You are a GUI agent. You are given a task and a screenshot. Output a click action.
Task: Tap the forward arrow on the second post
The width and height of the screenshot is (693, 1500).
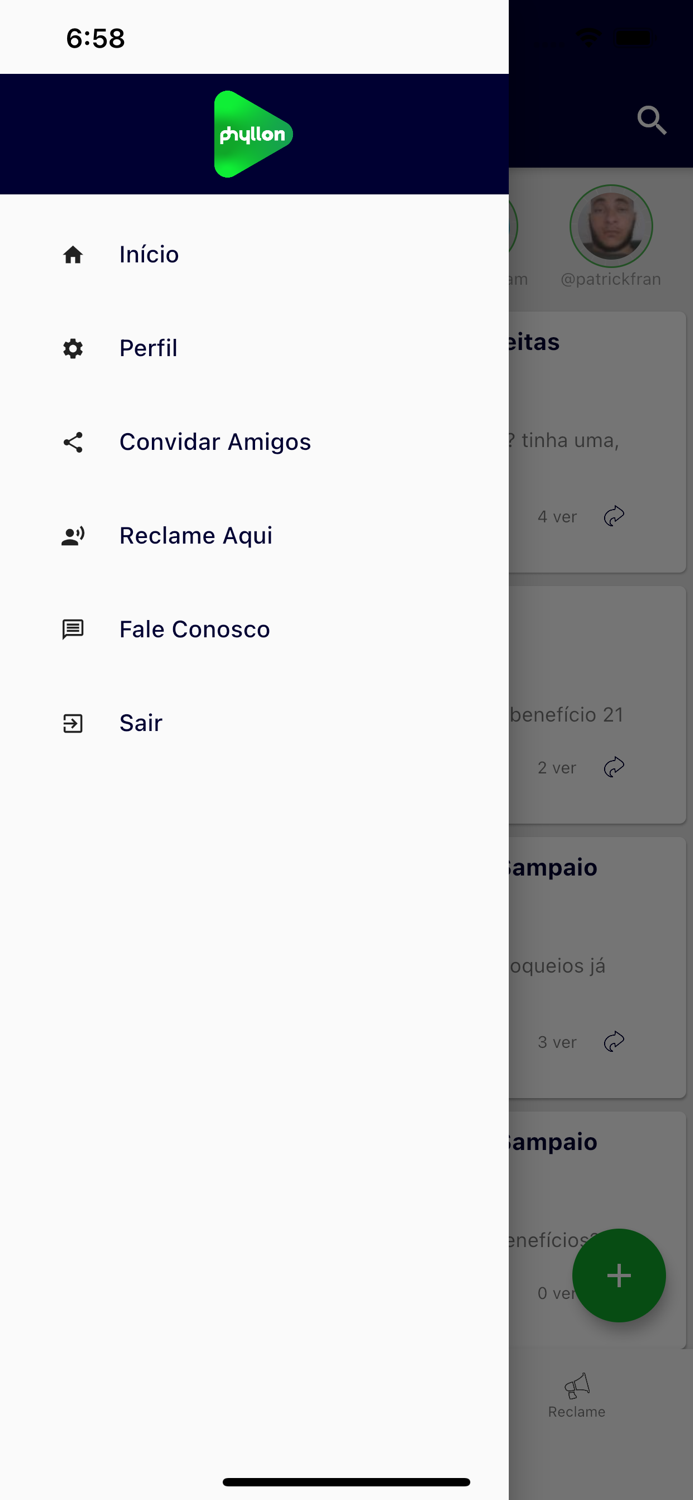[x=614, y=767]
